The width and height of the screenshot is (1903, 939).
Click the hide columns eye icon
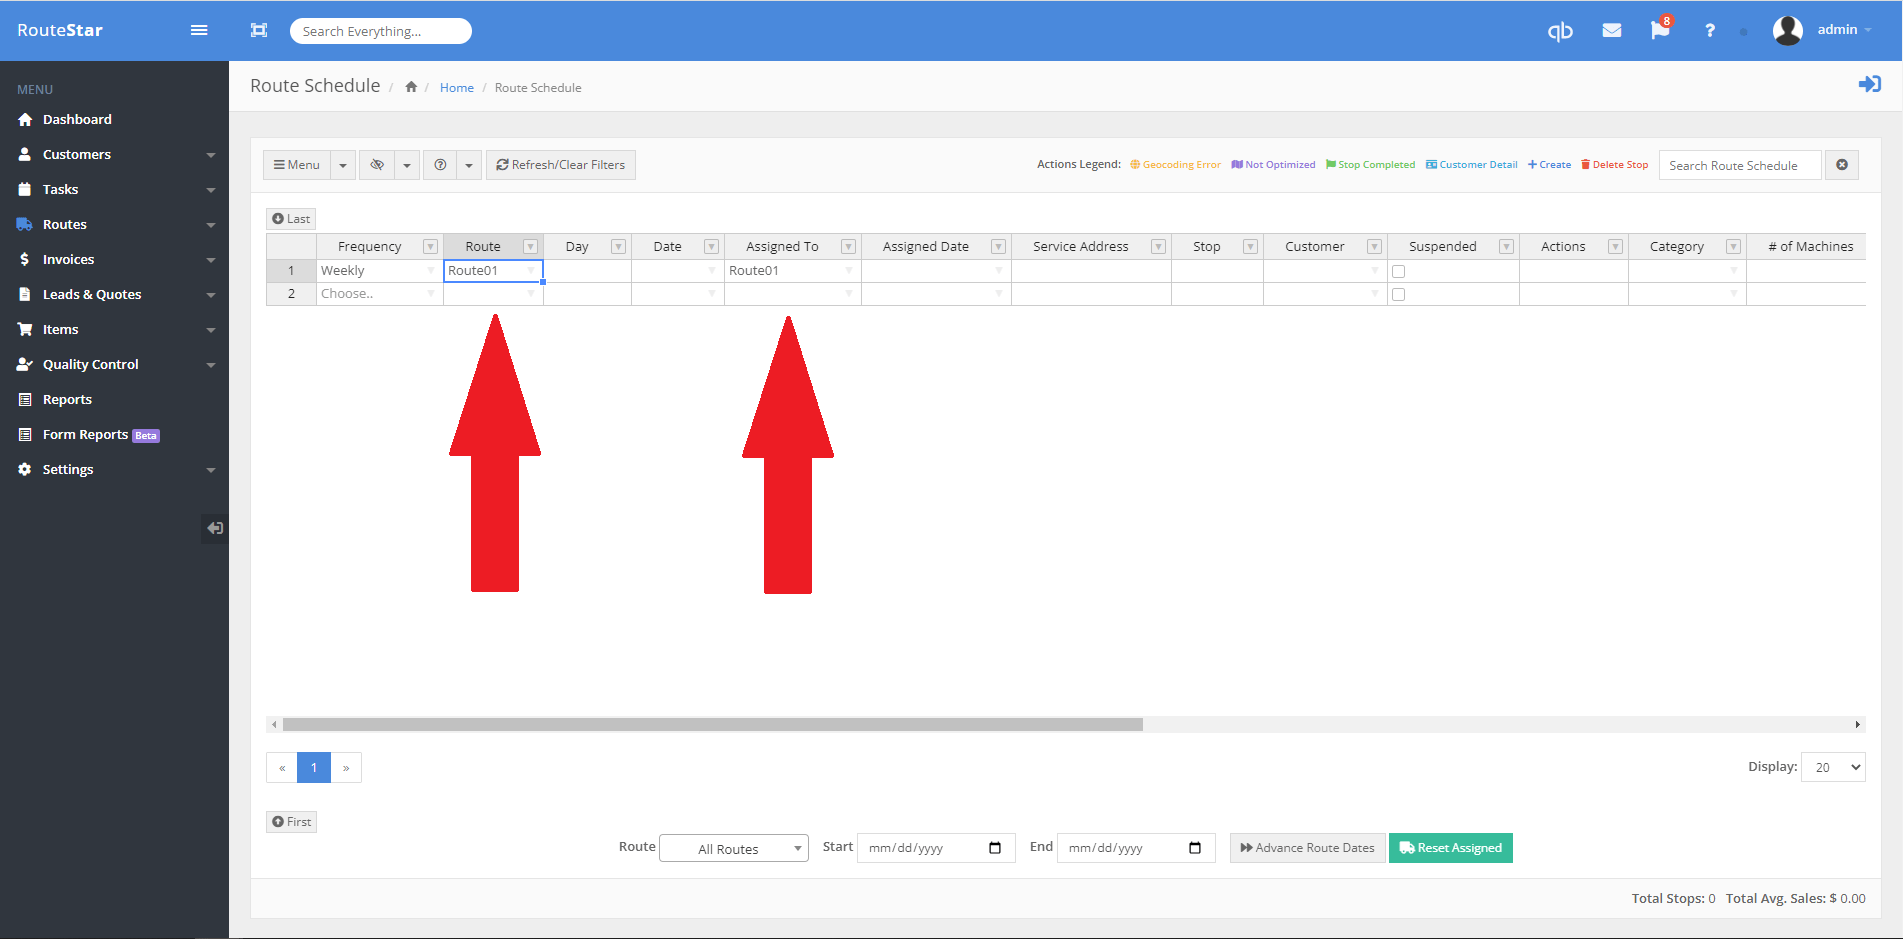pyautogui.click(x=377, y=164)
